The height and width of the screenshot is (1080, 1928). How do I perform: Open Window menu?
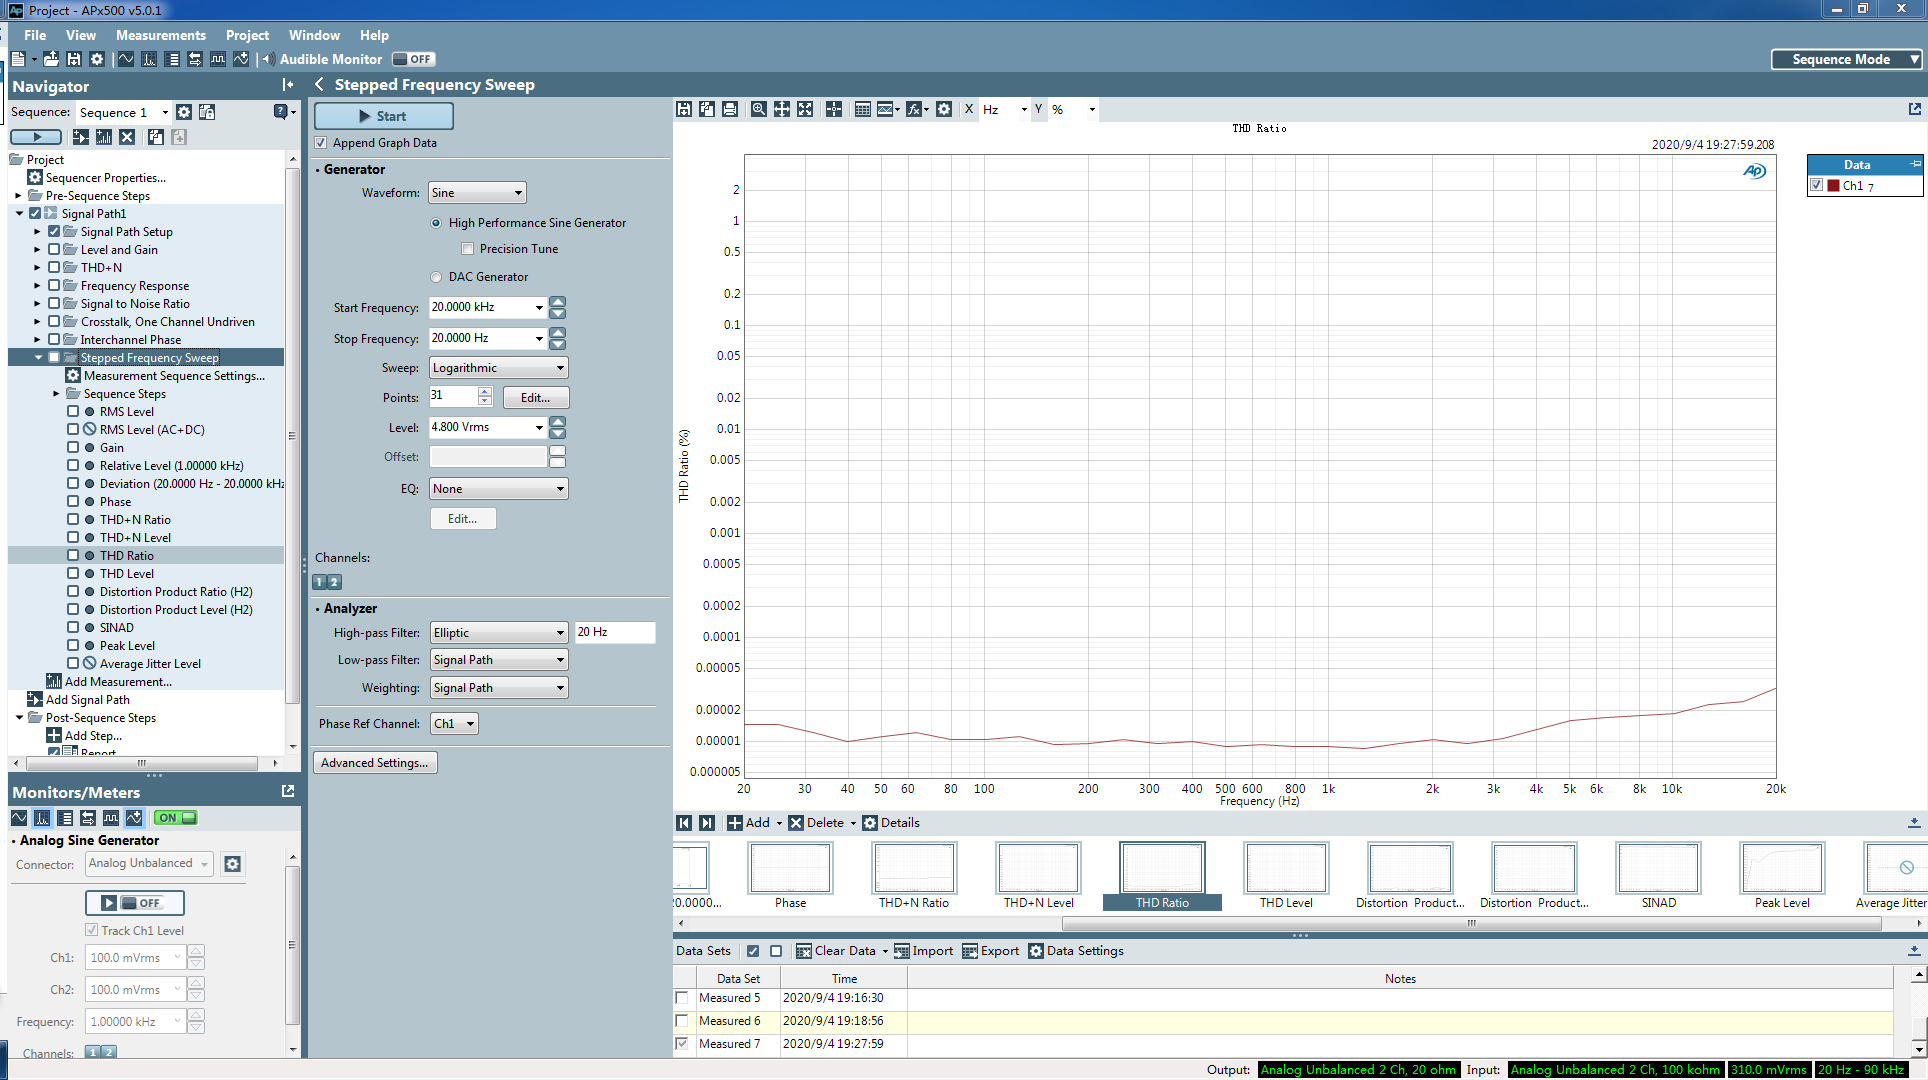pos(314,35)
